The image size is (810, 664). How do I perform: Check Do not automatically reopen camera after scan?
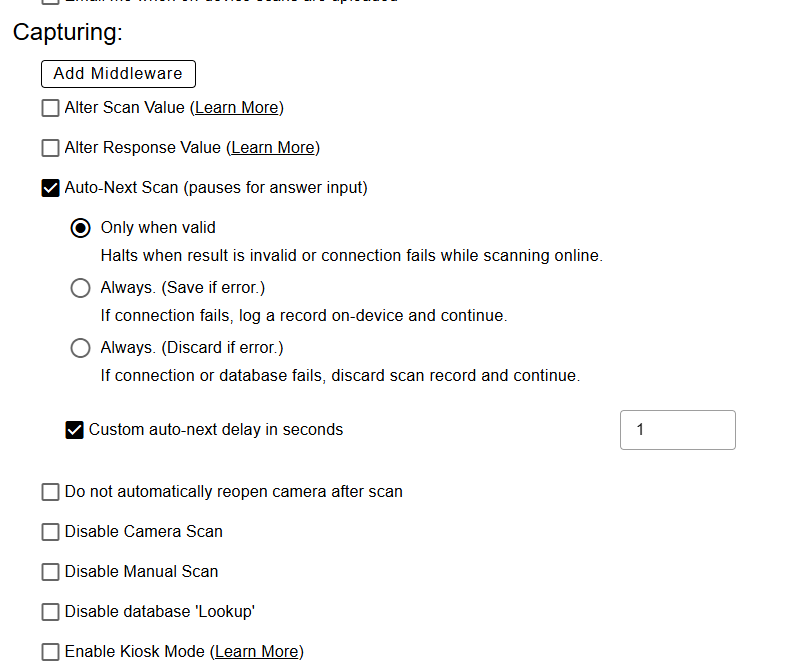click(x=50, y=492)
